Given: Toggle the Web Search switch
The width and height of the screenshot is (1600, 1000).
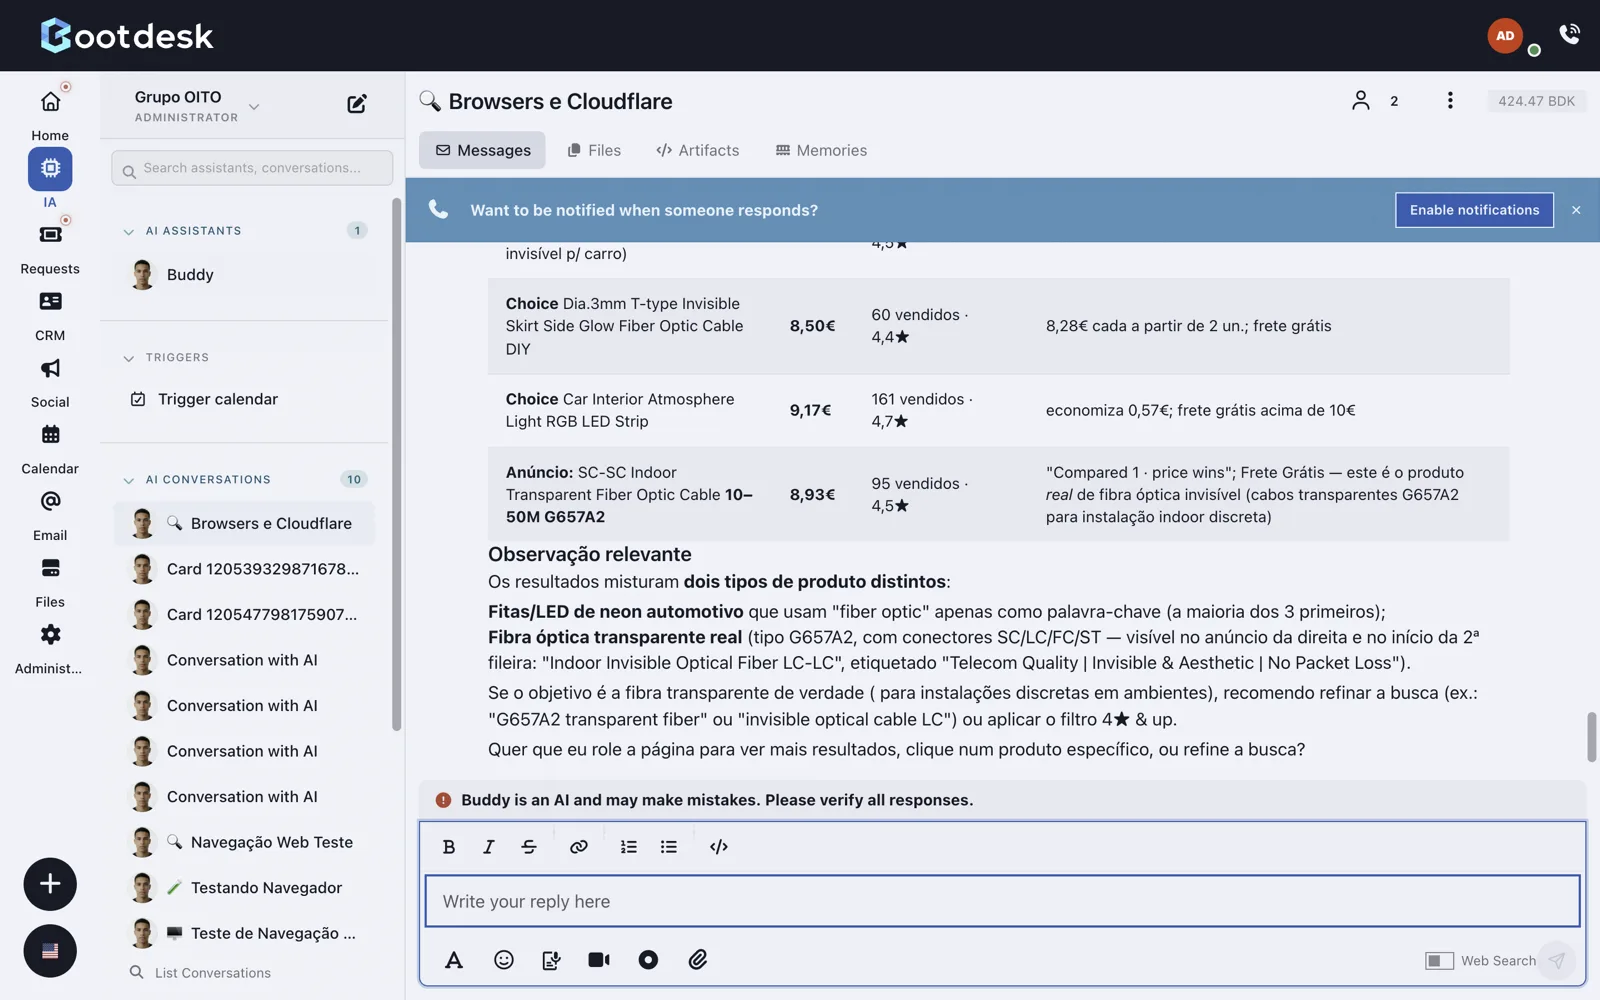Looking at the screenshot, I should point(1439,961).
